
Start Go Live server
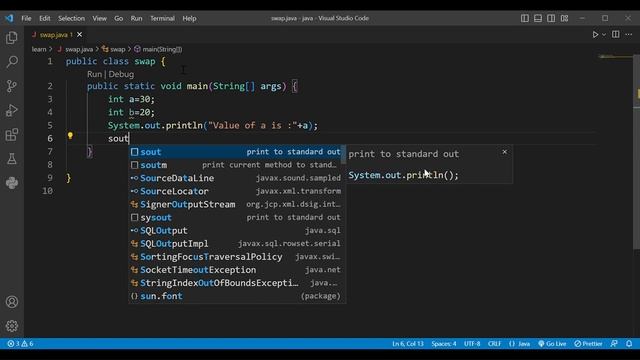pos(552,344)
